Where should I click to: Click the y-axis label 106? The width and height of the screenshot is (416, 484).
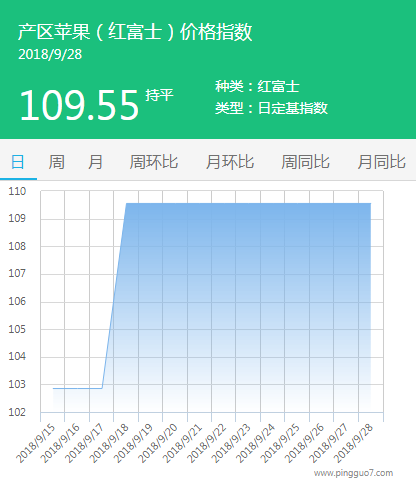click(17, 301)
